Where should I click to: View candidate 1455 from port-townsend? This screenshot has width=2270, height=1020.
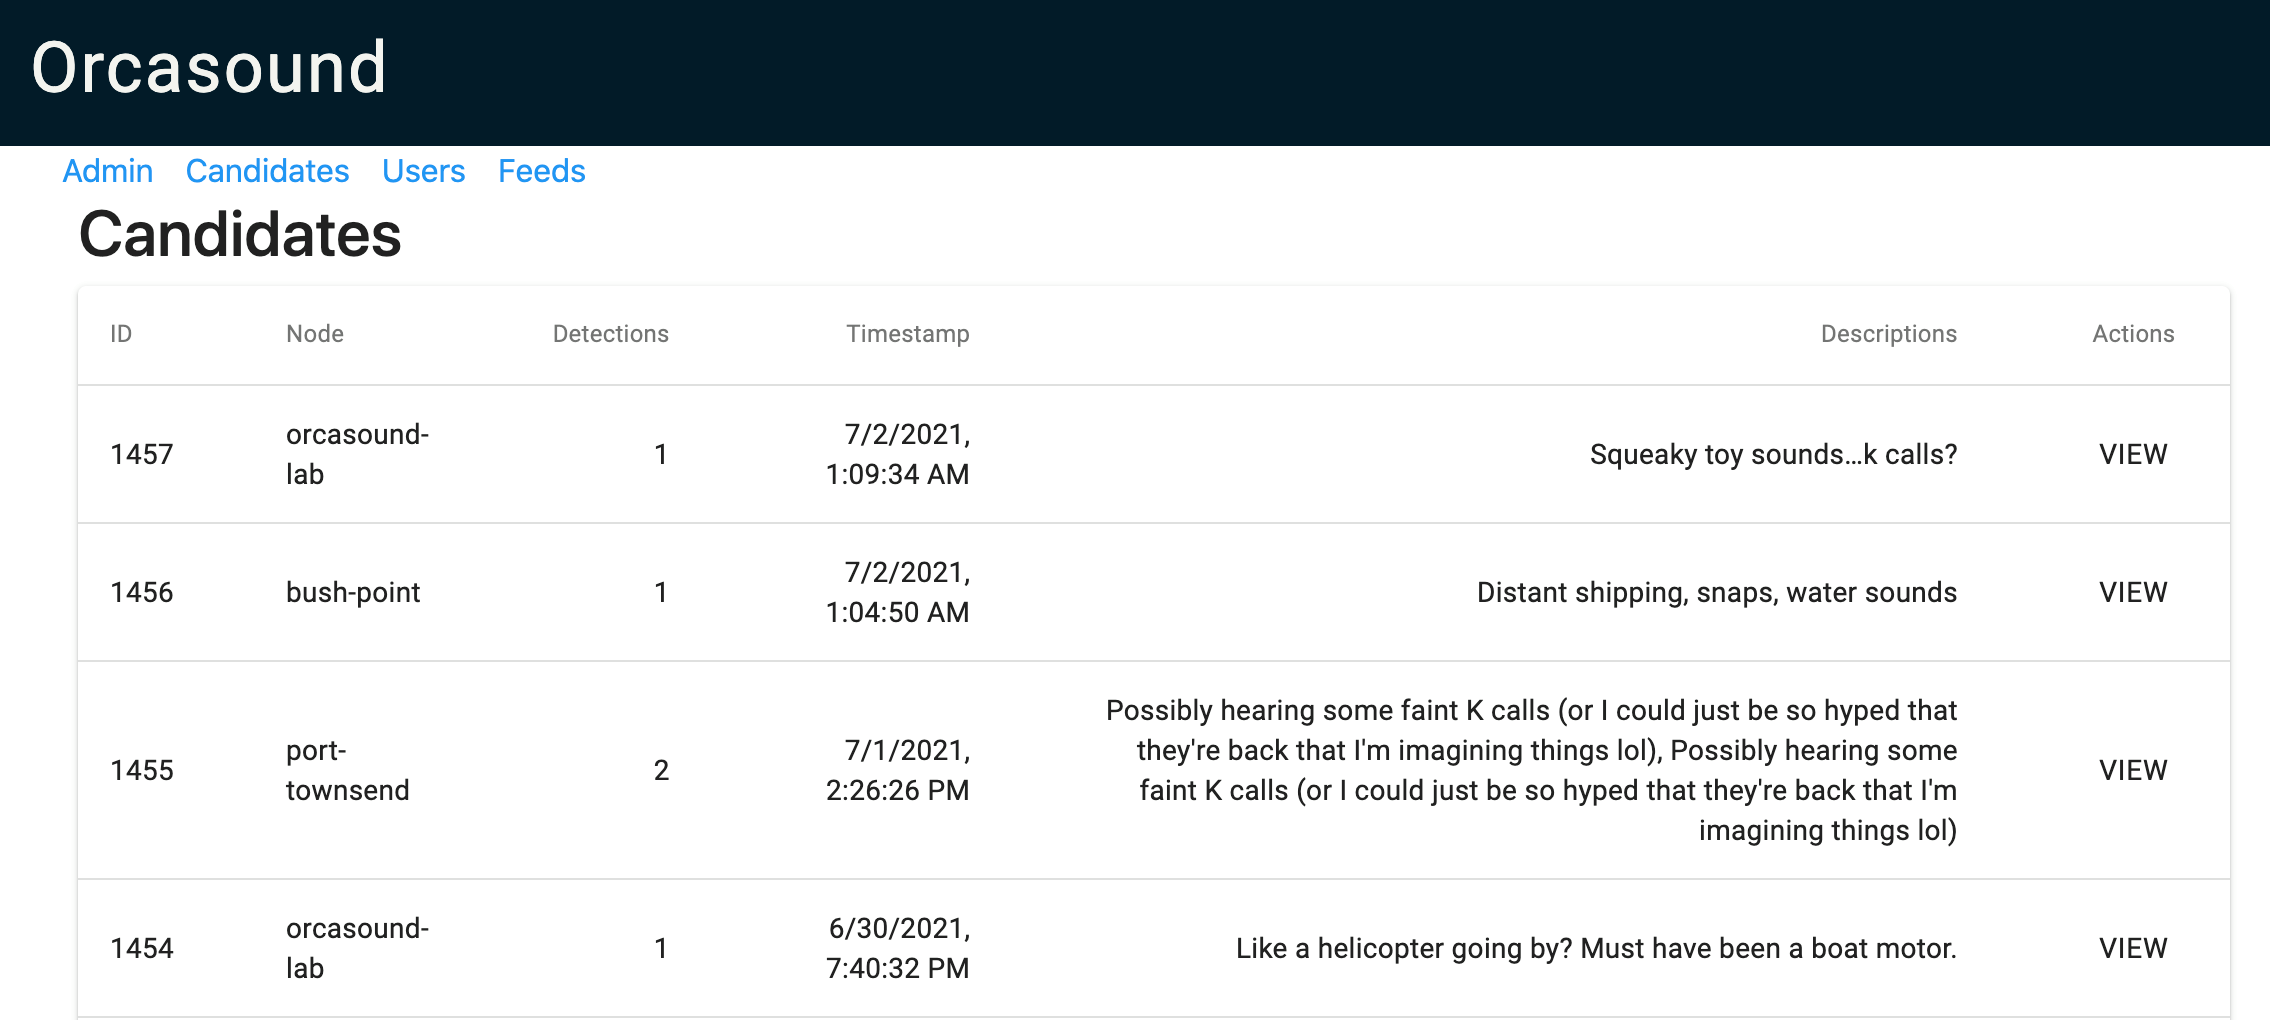point(2132,770)
